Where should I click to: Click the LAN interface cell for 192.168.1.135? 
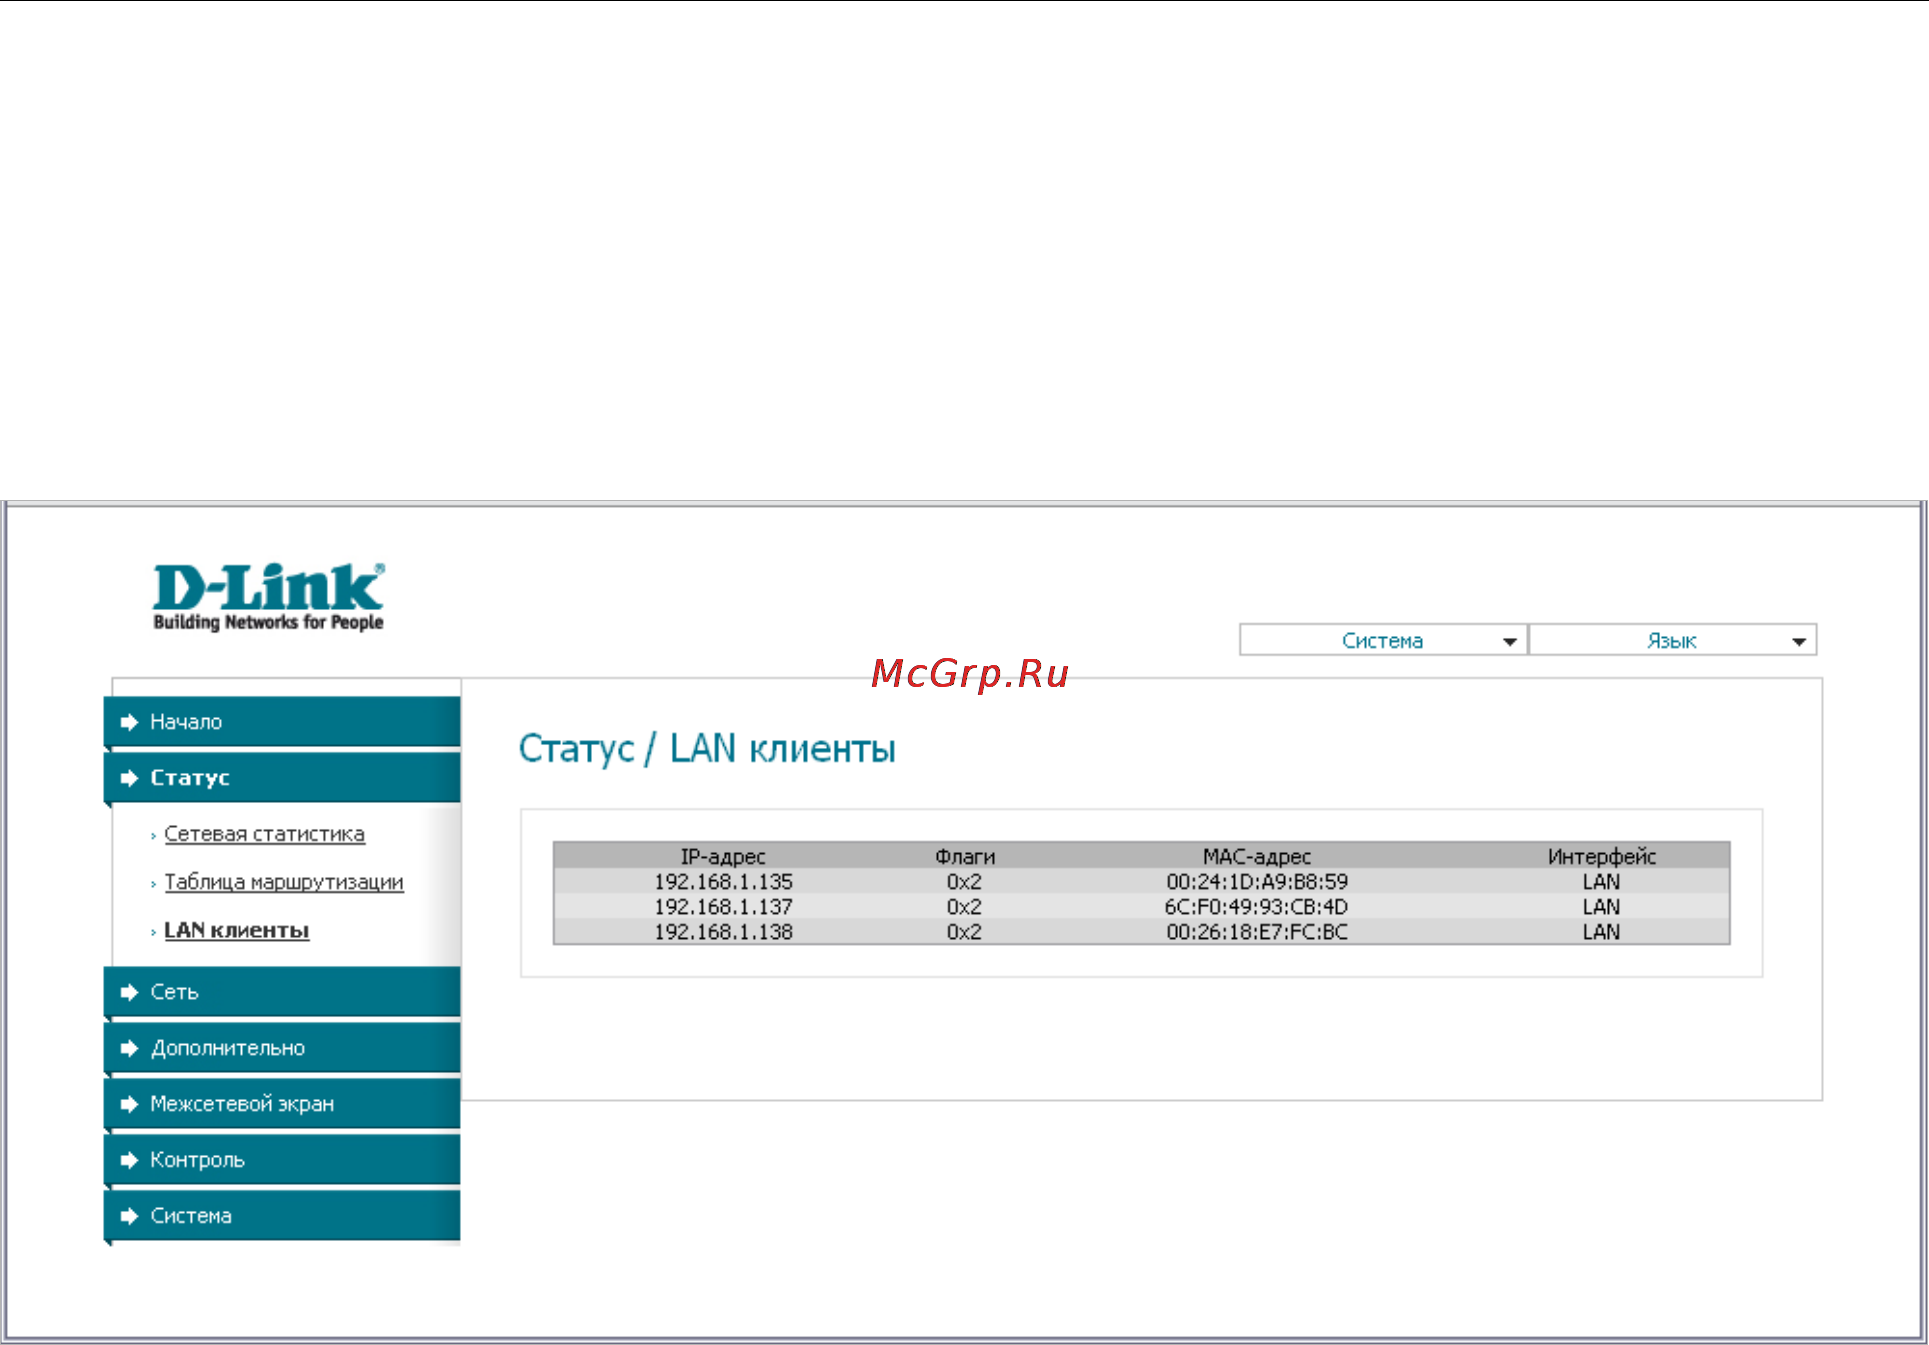point(1602,882)
